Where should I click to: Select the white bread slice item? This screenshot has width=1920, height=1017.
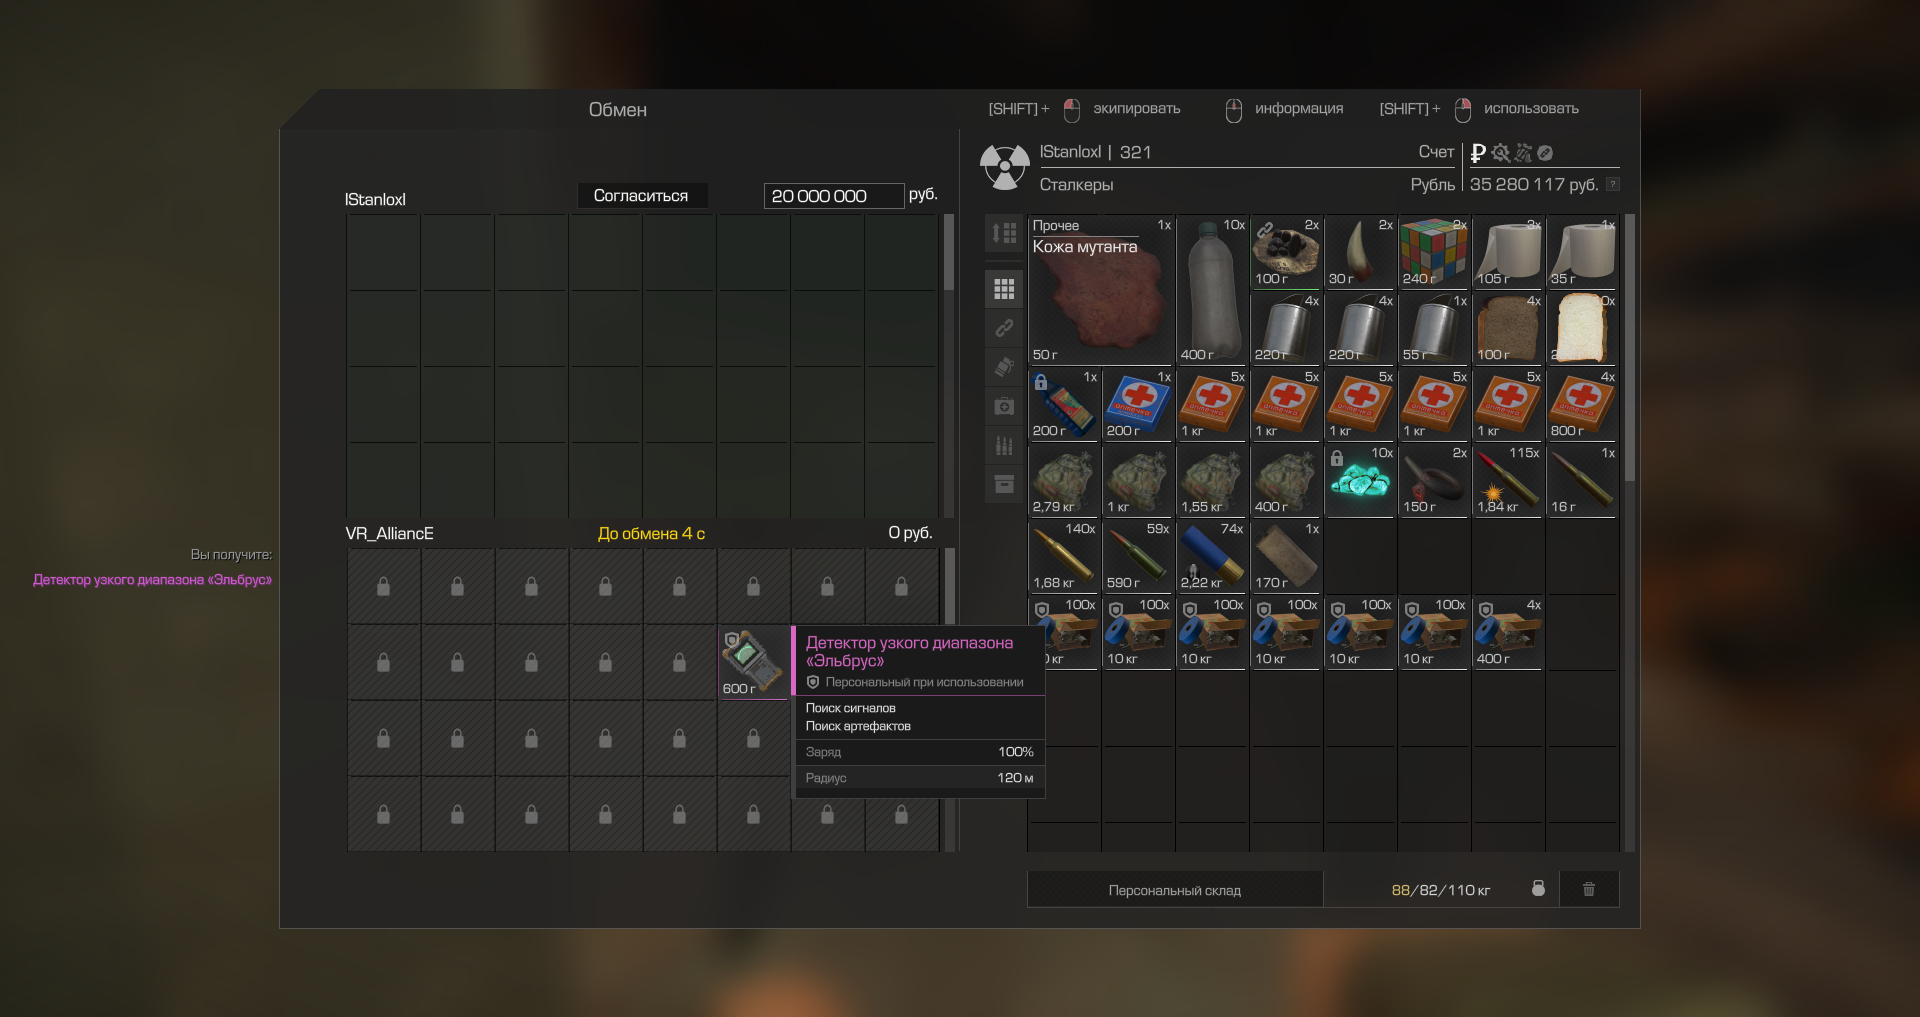pyautogui.click(x=1582, y=328)
